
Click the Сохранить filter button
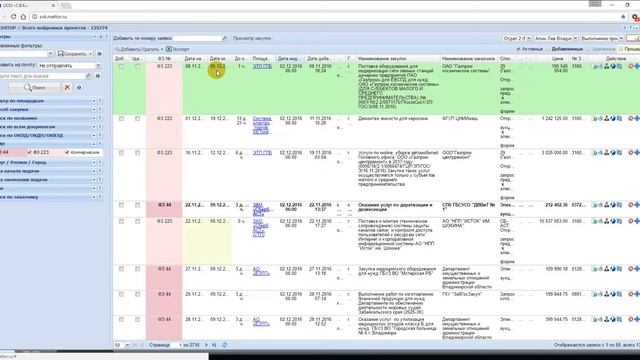click(x=74, y=54)
